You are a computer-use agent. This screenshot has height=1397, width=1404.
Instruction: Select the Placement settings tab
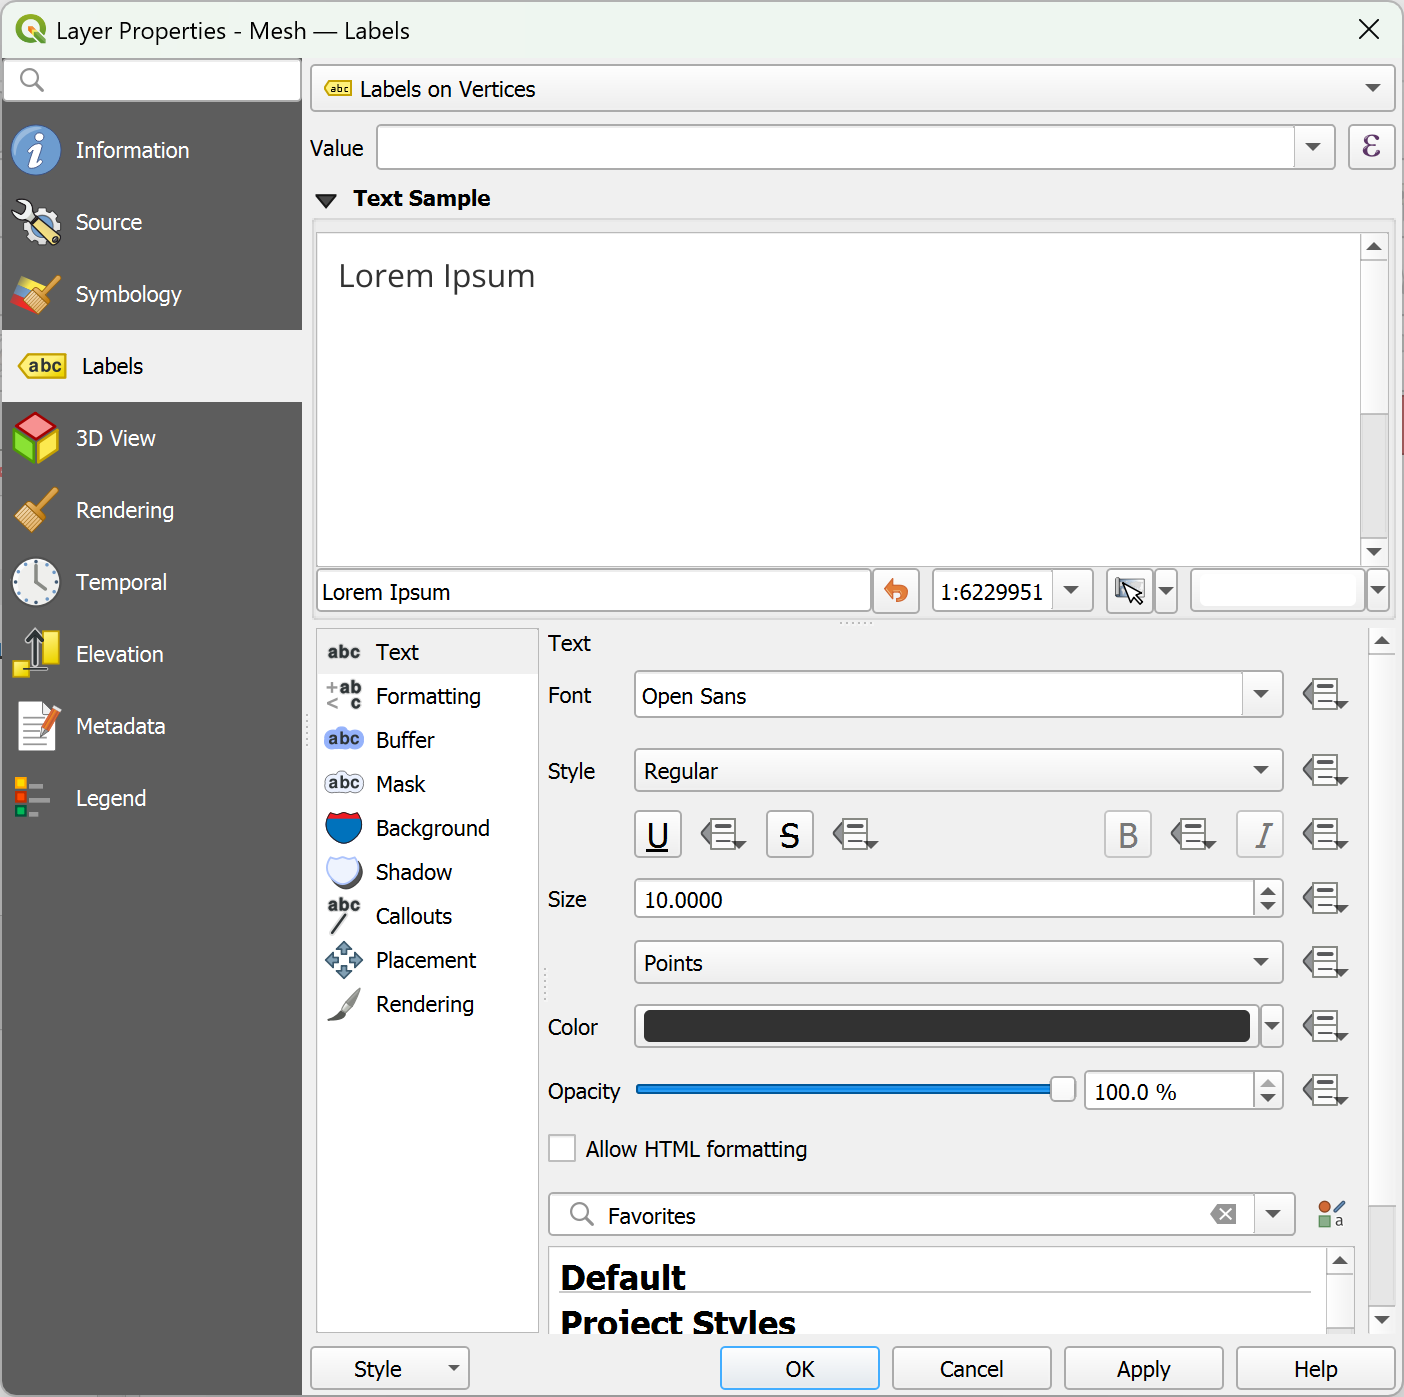(428, 960)
